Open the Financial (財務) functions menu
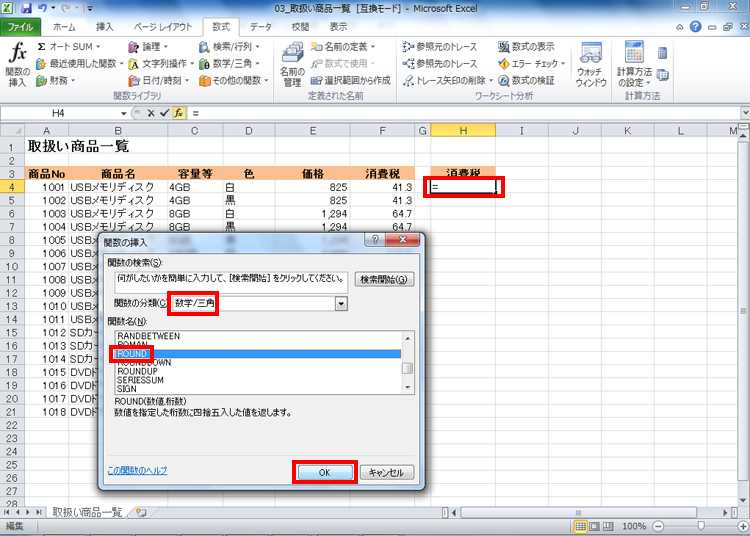This screenshot has height=536, width=750. pos(56,80)
